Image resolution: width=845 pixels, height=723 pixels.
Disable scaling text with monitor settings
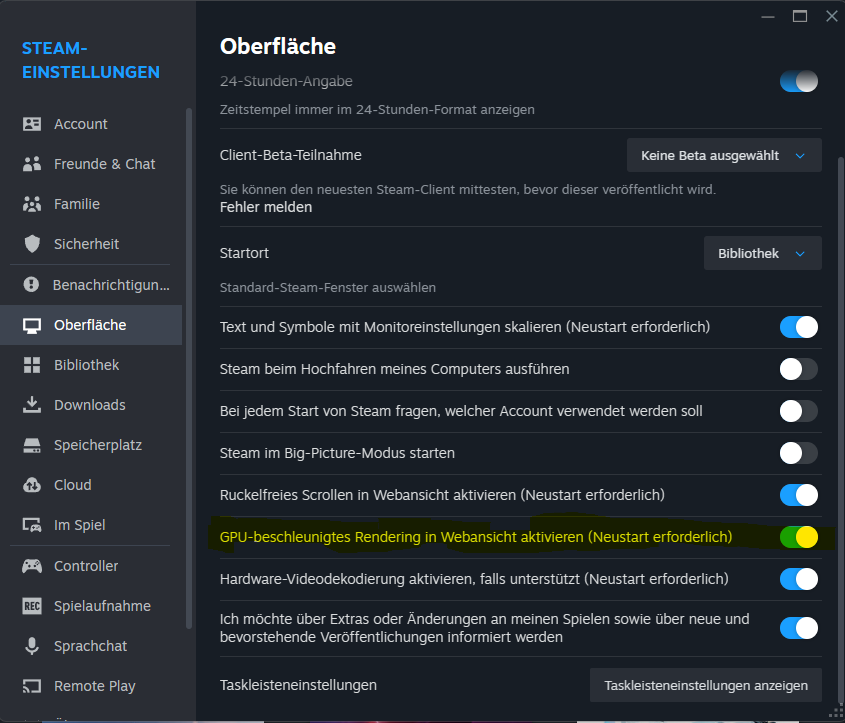pyautogui.click(x=799, y=327)
